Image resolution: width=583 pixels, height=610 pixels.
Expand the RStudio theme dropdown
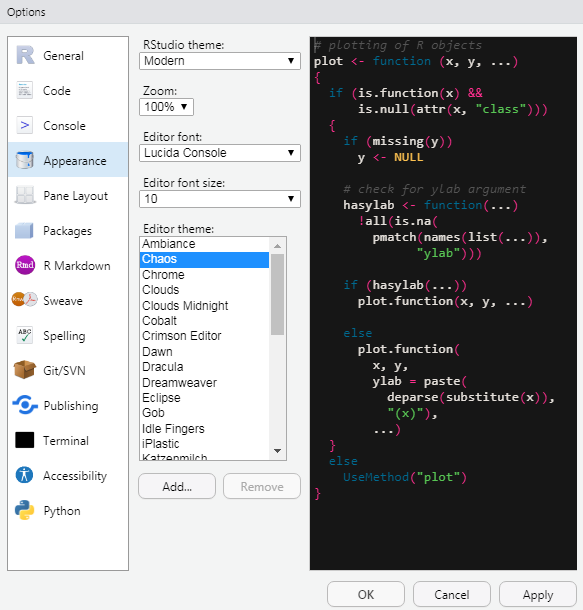tap(220, 61)
